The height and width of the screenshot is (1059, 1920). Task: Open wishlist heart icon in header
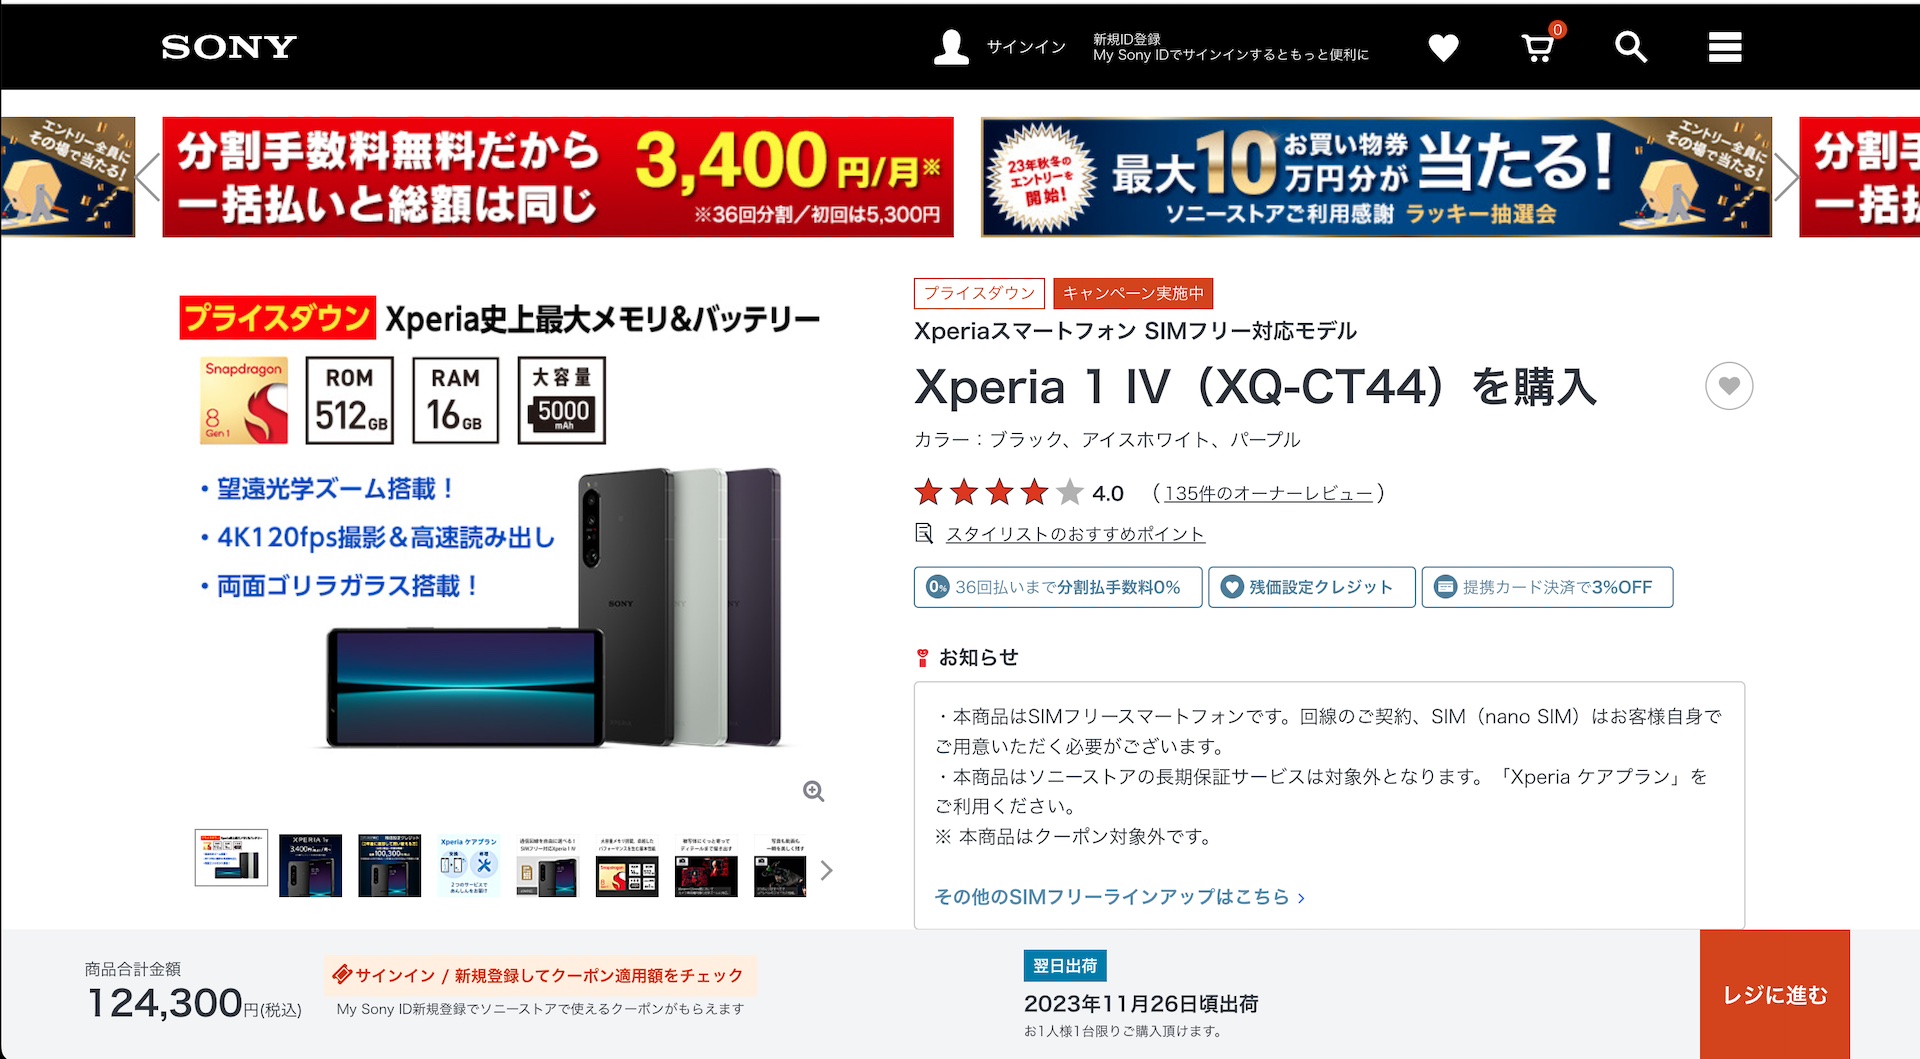coord(1443,47)
